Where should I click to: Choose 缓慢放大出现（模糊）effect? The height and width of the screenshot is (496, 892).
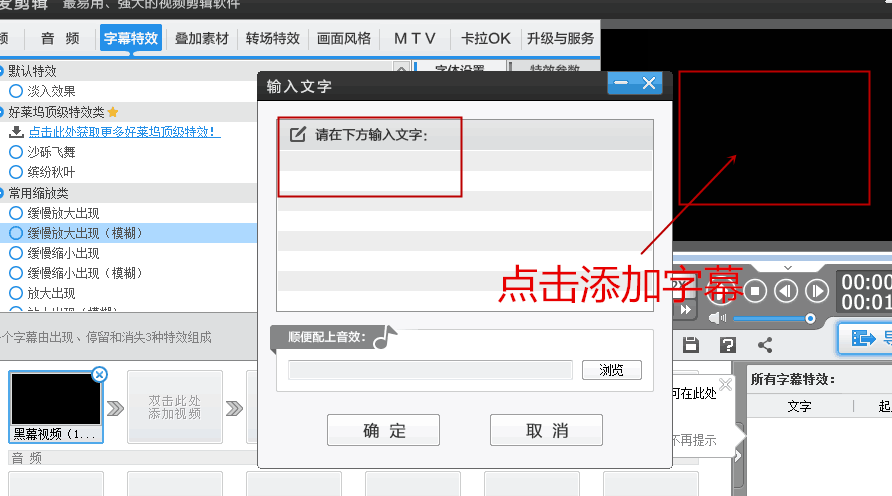16,233
